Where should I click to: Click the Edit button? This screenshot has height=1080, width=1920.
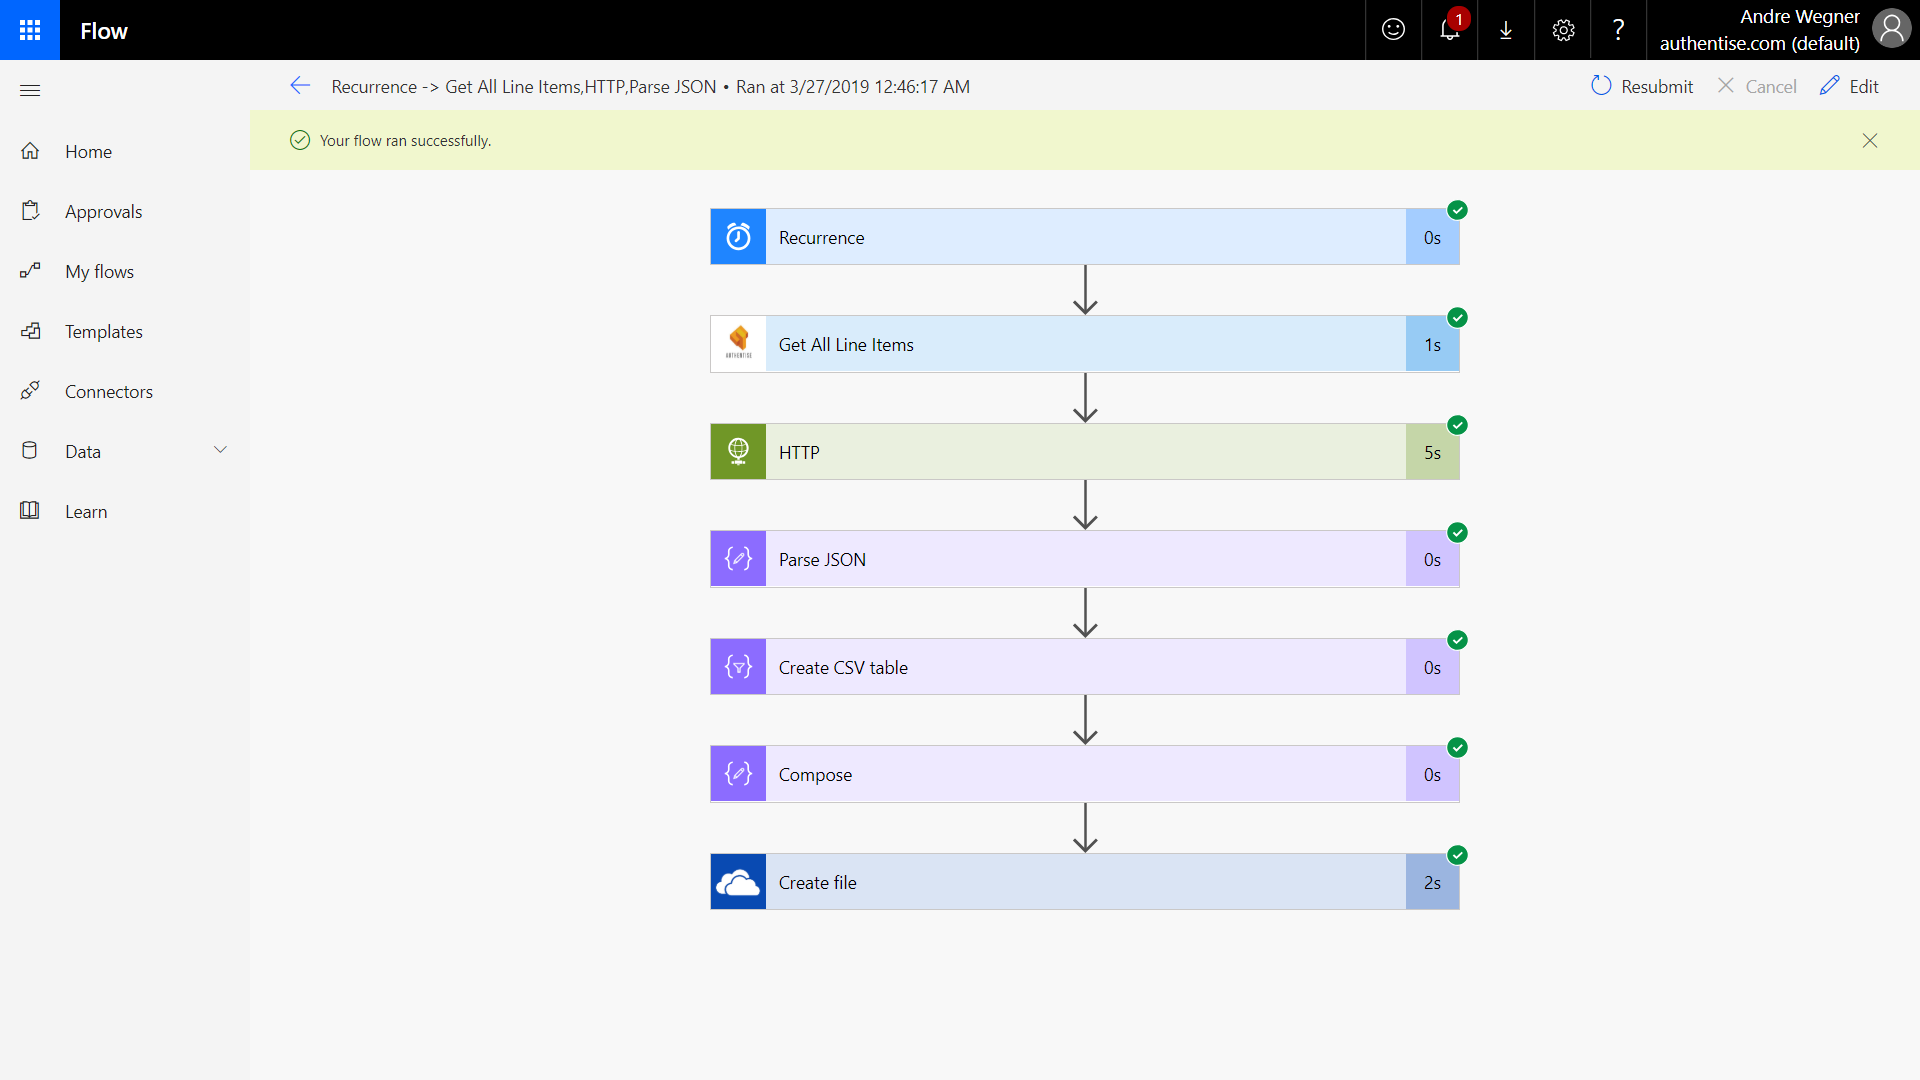click(1849, 86)
